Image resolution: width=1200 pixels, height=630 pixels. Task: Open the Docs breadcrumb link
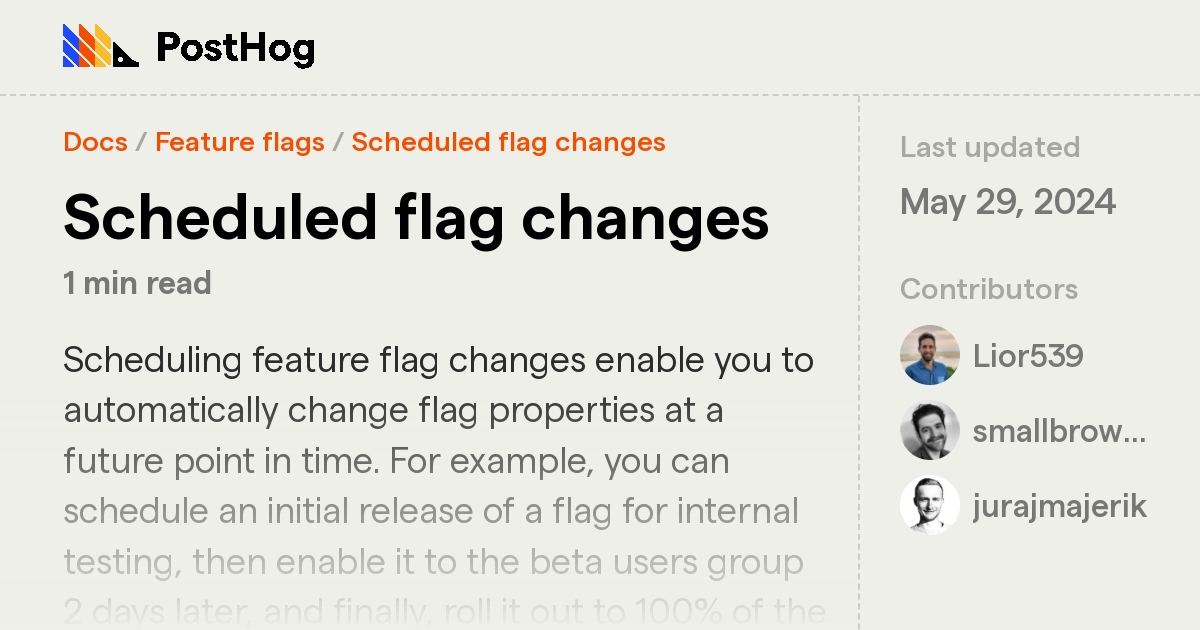click(x=95, y=142)
